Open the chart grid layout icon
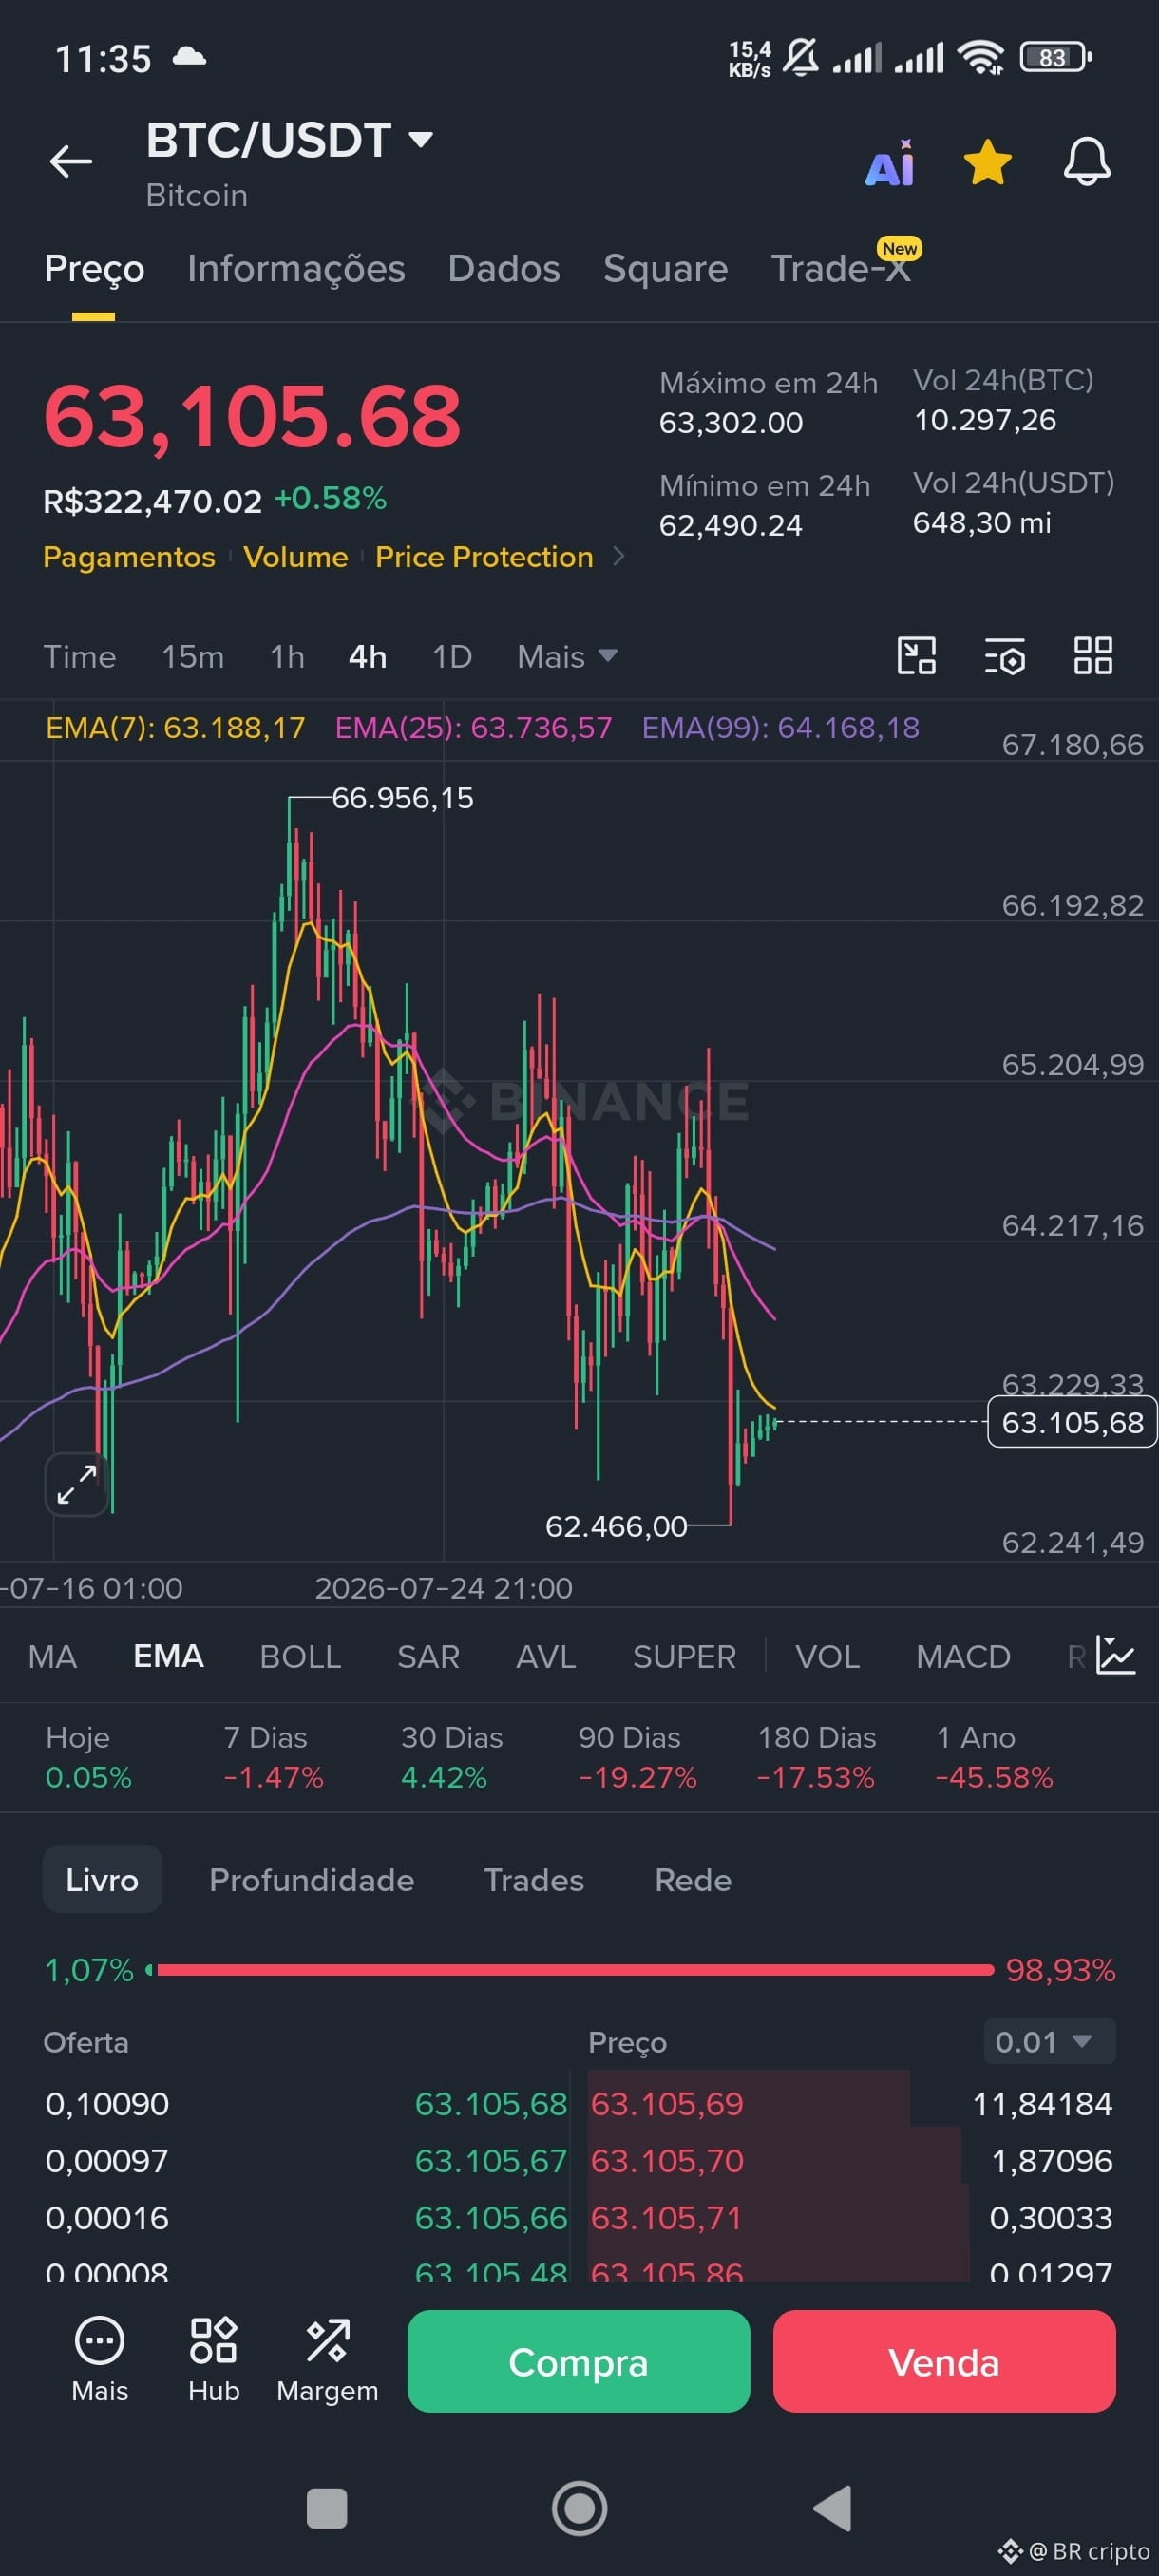Viewport: 1159px width, 2576px height. 1093,656
